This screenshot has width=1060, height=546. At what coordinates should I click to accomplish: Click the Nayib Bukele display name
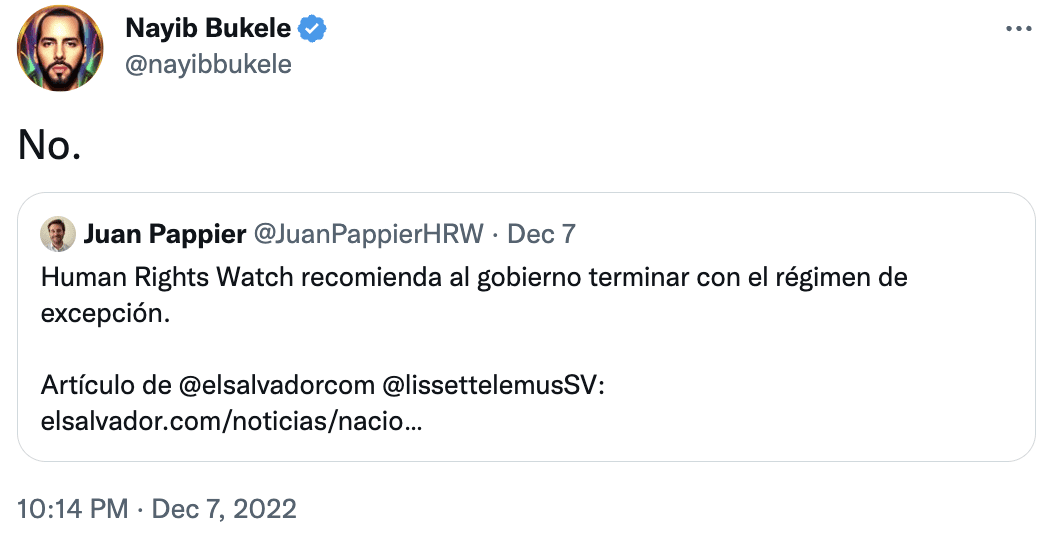click(x=208, y=28)
